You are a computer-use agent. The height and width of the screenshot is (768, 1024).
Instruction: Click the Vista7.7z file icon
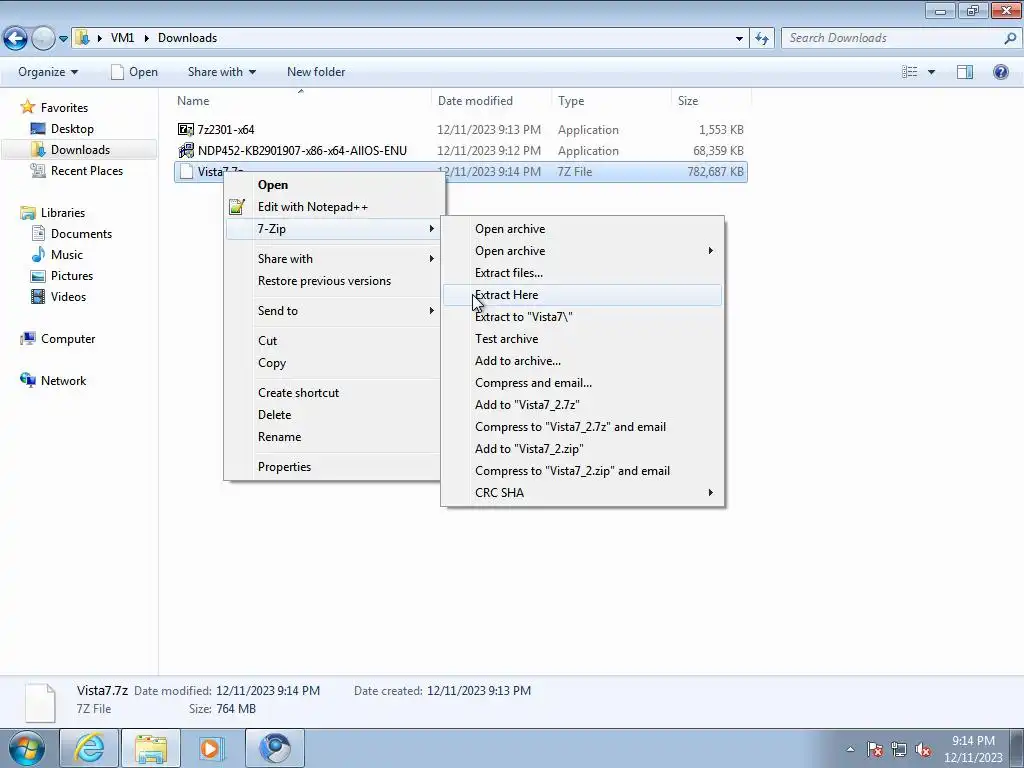187,172
